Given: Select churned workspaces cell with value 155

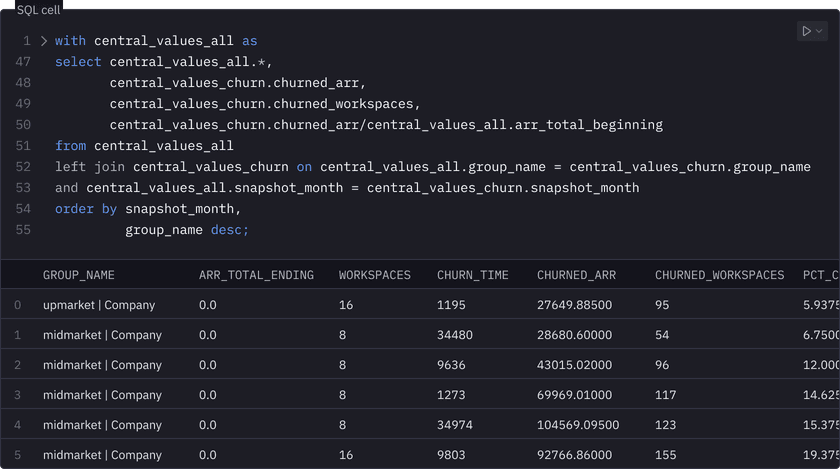Looking at the screenshot, I should (x=666, y=455).
